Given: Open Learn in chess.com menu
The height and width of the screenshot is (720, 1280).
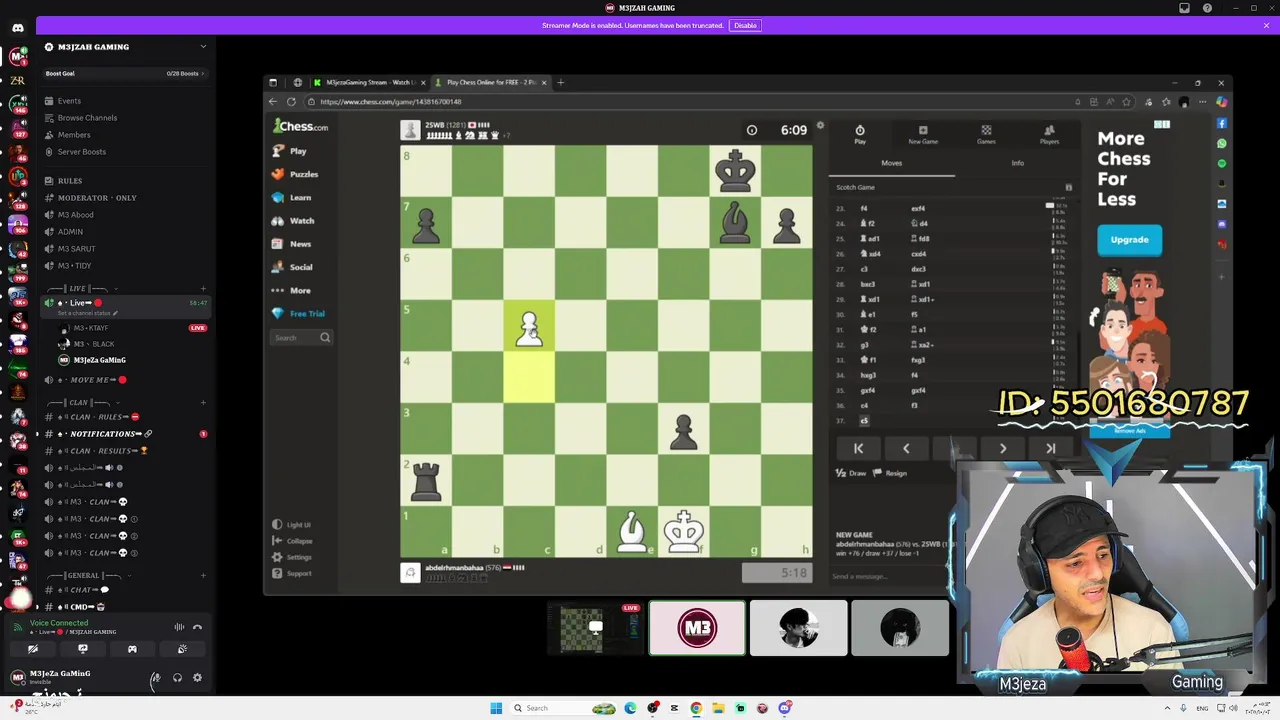Looking at the screenshot, I should 300,197.
